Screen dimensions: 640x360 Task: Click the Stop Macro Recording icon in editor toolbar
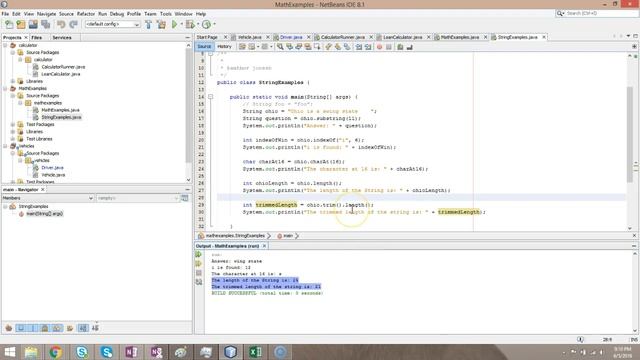point(389,47)
